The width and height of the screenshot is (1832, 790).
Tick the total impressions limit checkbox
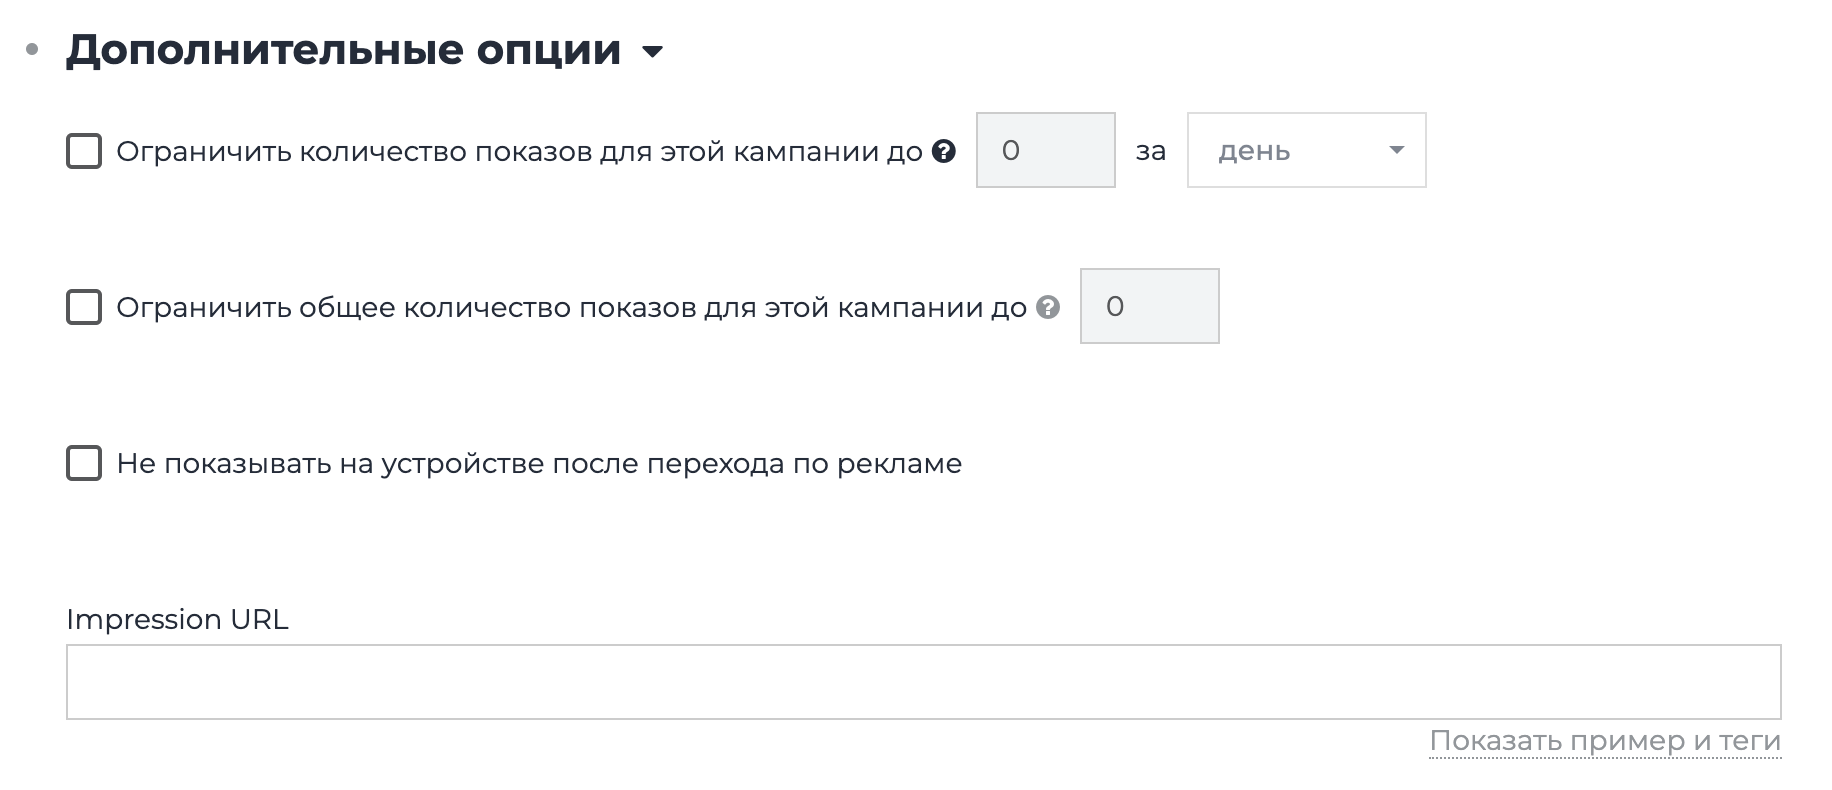84,307
